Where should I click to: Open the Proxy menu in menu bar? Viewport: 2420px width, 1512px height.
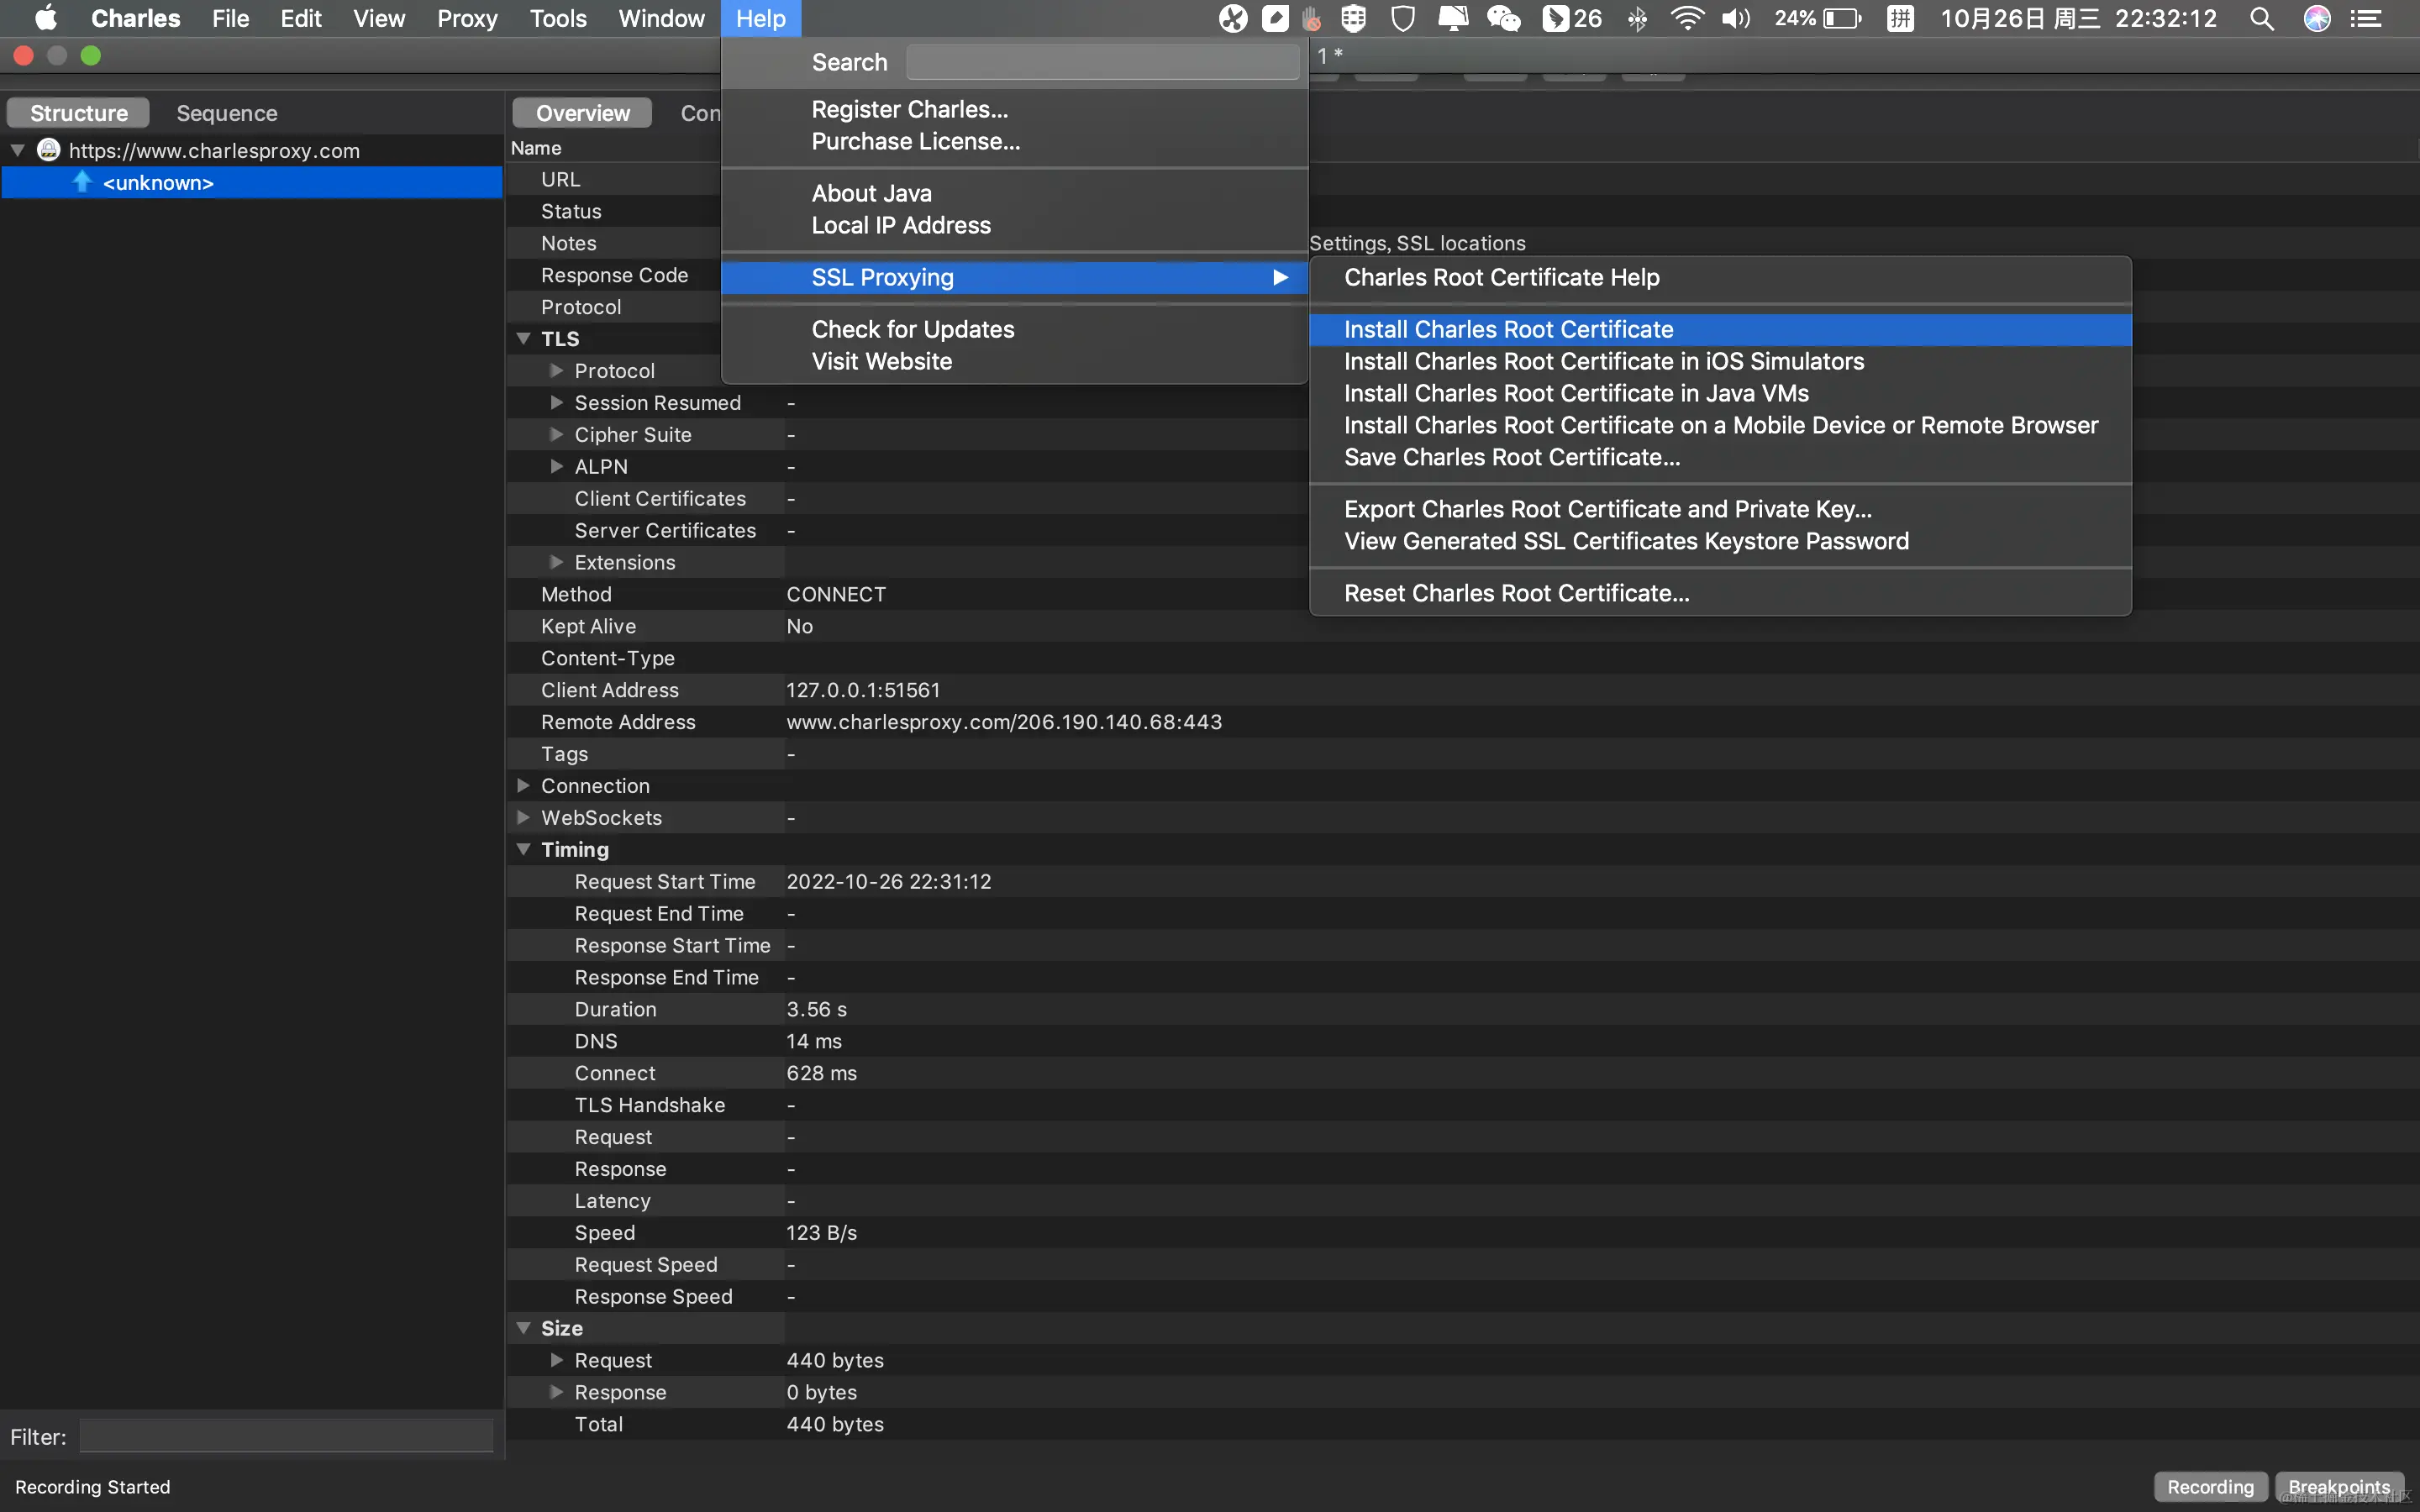466,18
